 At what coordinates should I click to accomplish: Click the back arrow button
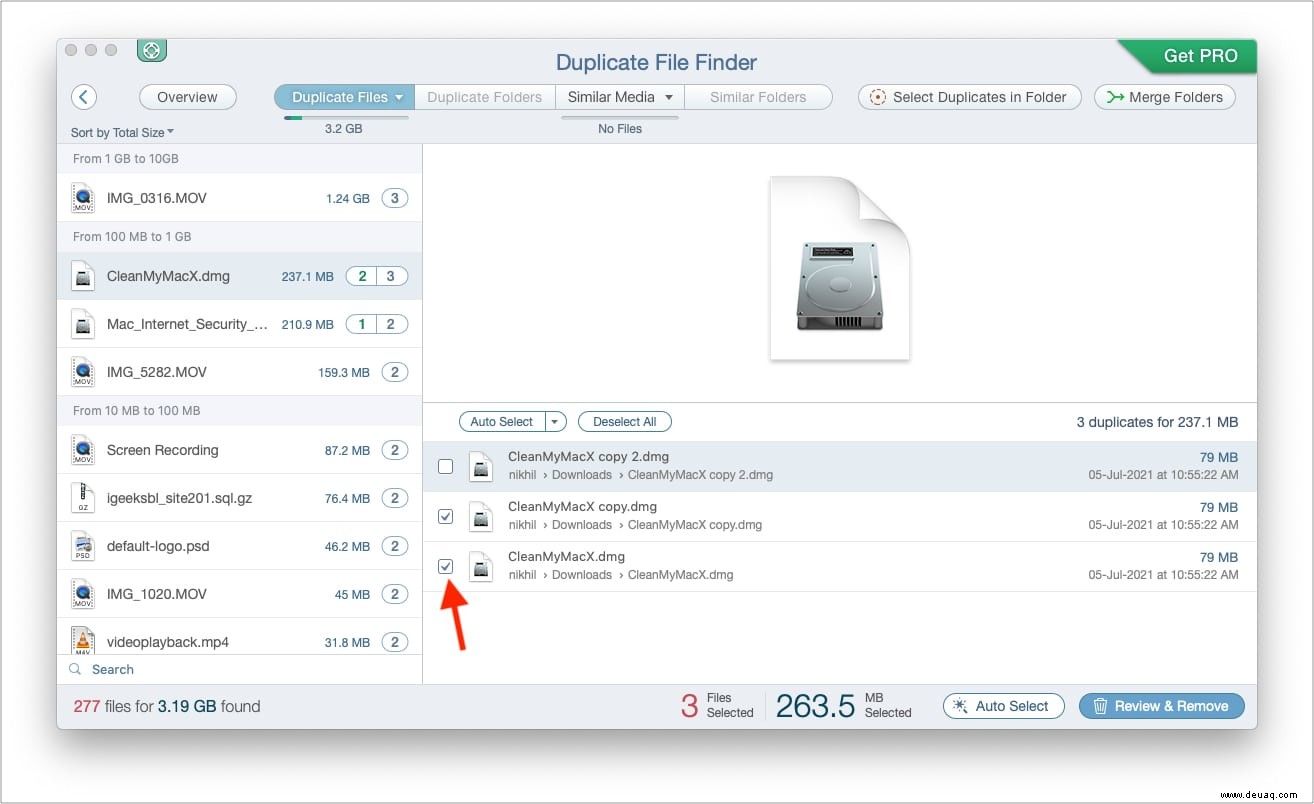(84, 97)
